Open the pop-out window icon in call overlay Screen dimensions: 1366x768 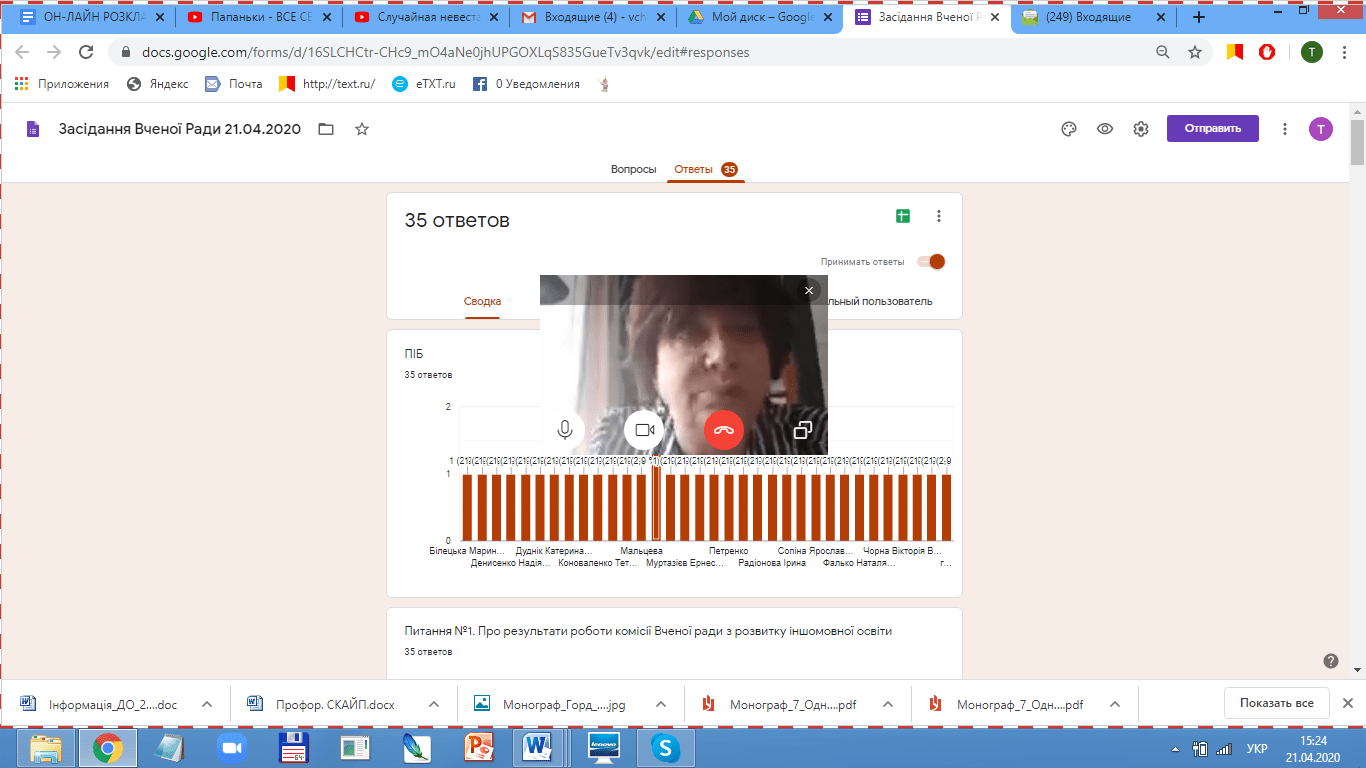coord(802,430)
